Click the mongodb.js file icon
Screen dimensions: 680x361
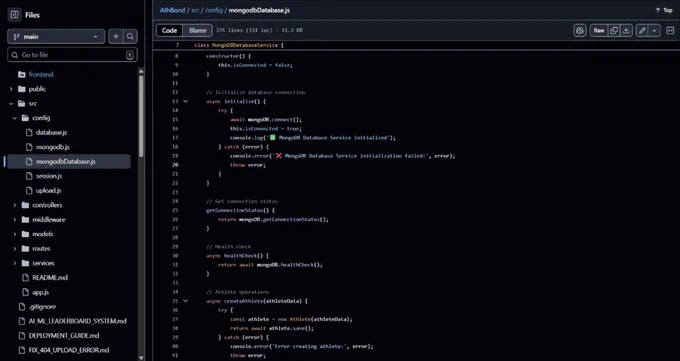click(29, 147)
